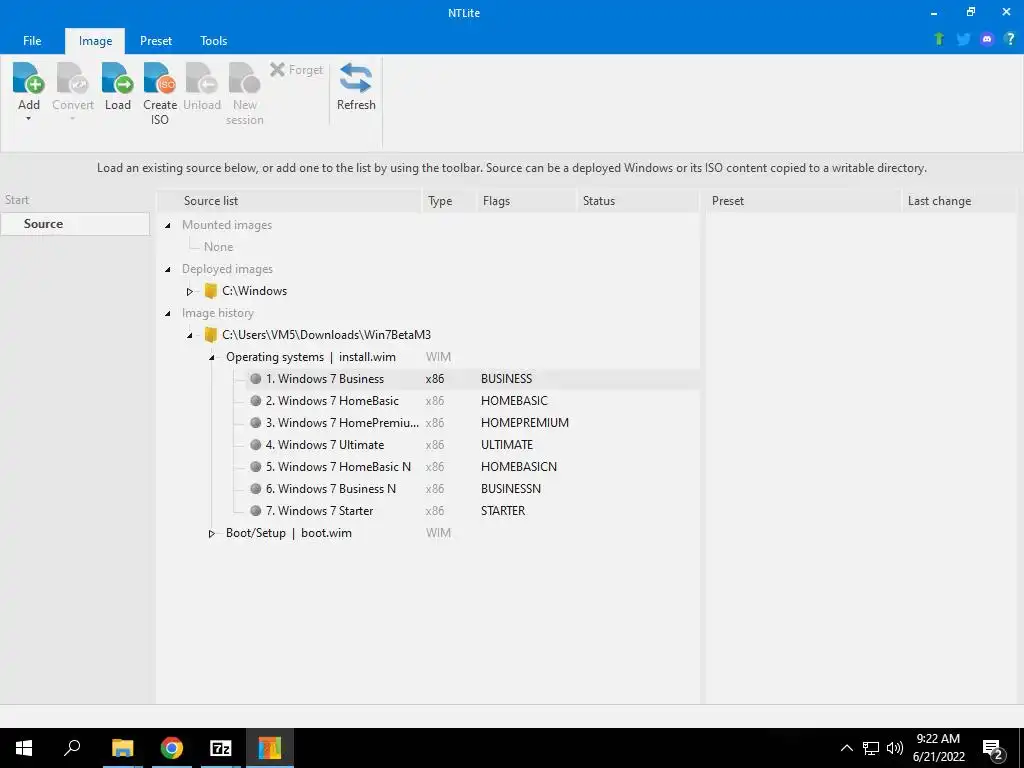Click the Unload toolbar icon
Viewport: 1024px width, 768px height.
click(202, 78)
